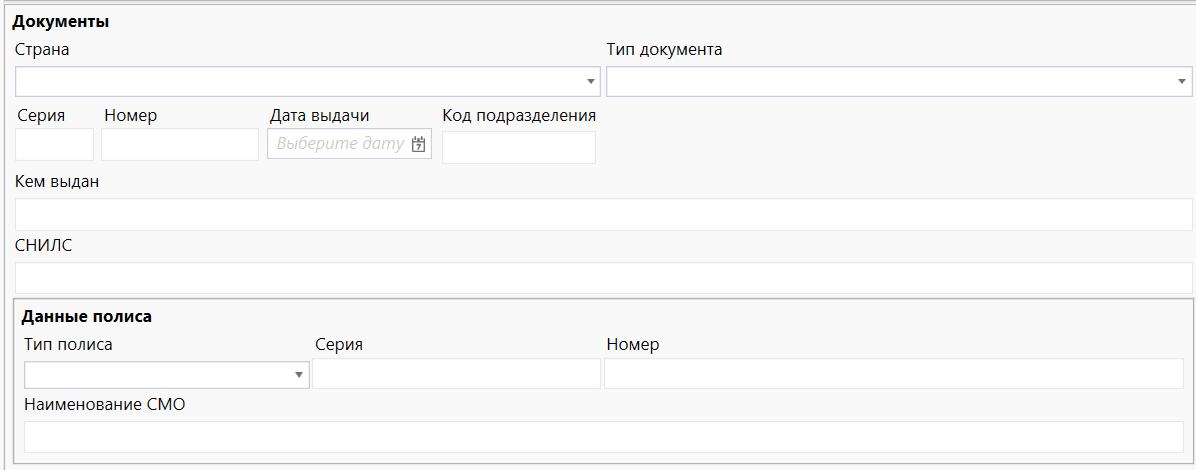Click inside the Тип документа combo box field

click(890, 82)
